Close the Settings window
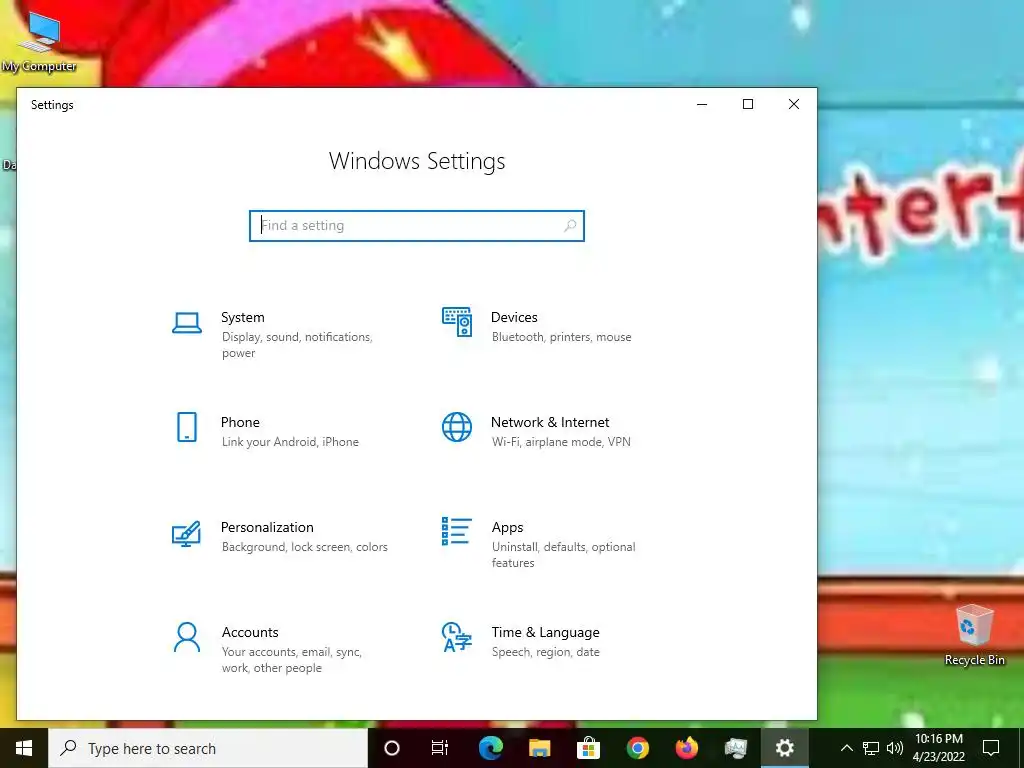This screenshot has height=768, width=1024. tap(793, 104)
